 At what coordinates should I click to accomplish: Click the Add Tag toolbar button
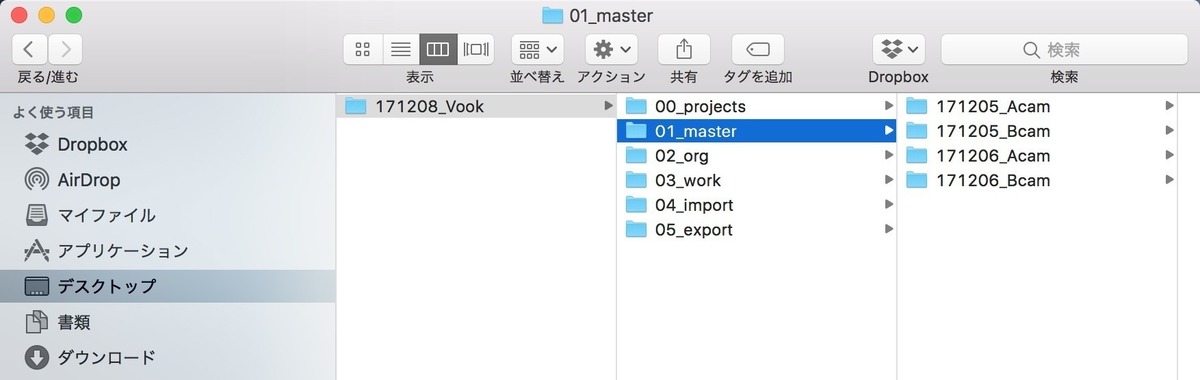757,49
